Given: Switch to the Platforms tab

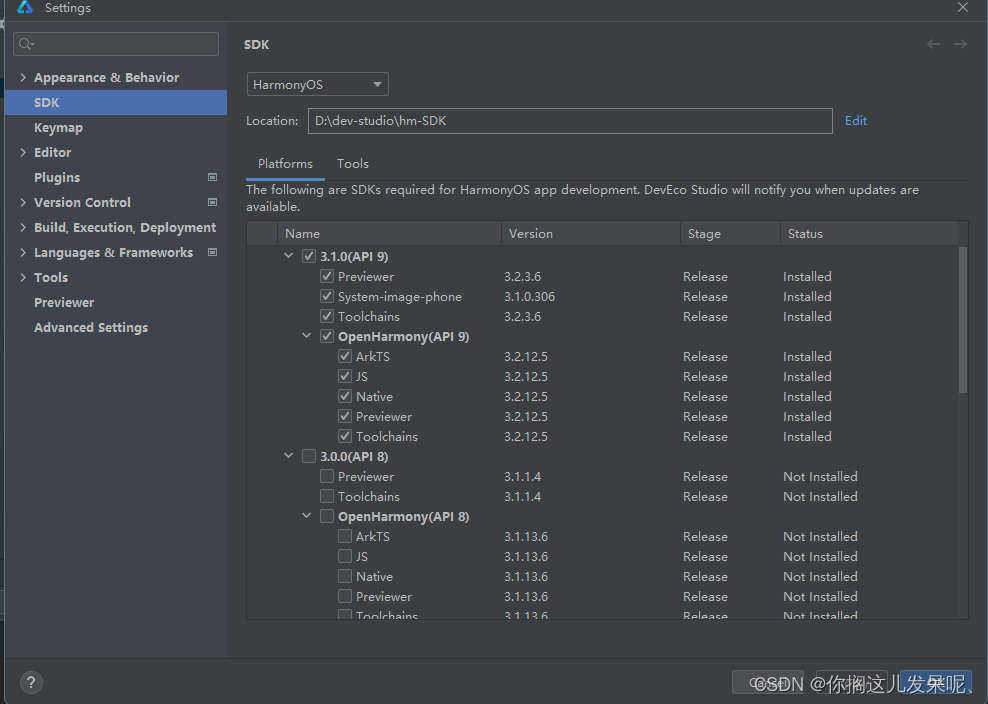Looking at the screenshot, I should pos(285,164).
